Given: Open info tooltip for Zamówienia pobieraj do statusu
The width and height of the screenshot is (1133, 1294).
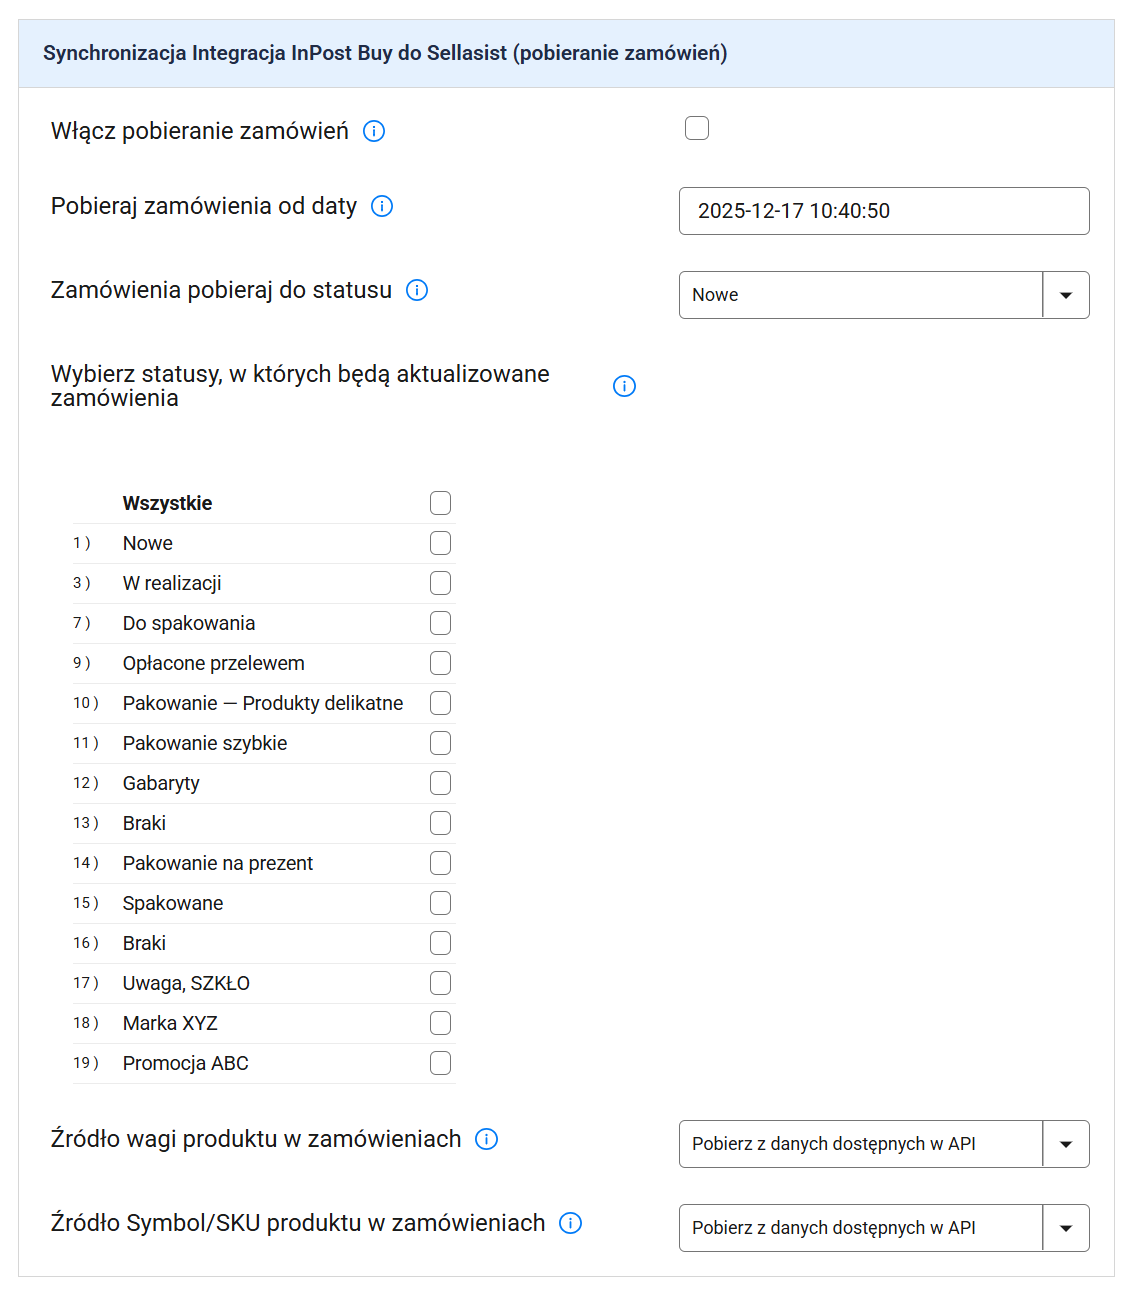Looking at the screenshot, I should click(417, 290).
